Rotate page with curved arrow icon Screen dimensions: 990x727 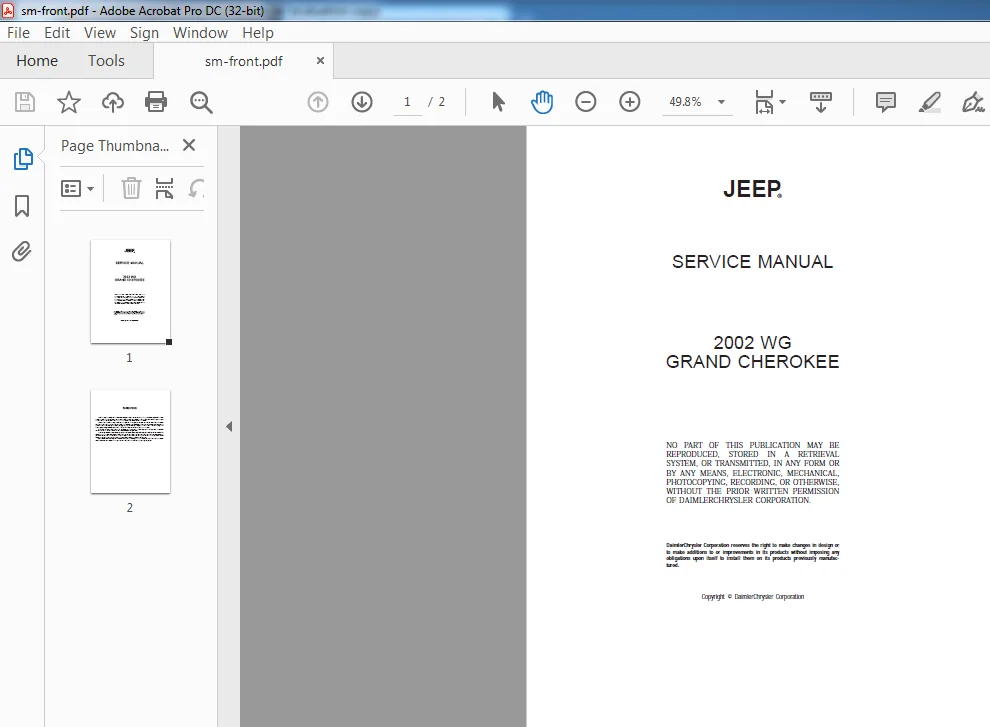point(197,188)
